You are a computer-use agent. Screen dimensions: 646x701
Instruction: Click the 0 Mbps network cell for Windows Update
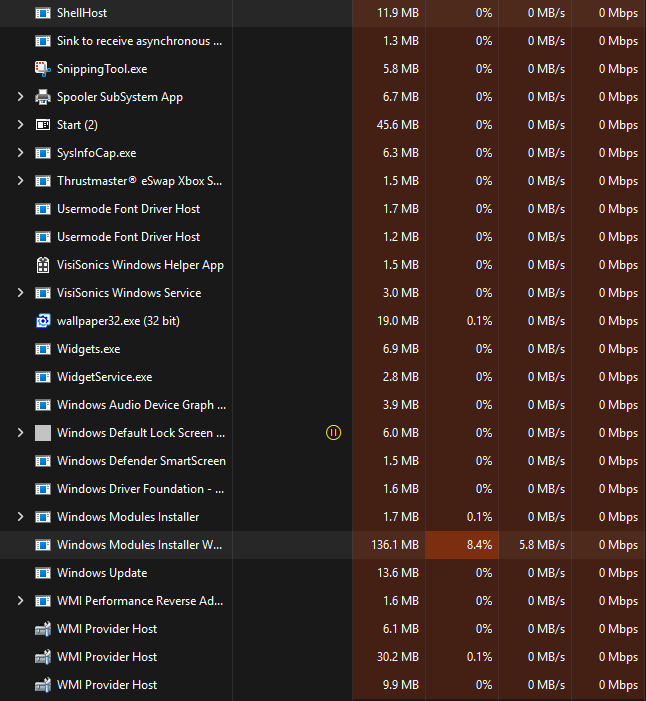[609, 573]
